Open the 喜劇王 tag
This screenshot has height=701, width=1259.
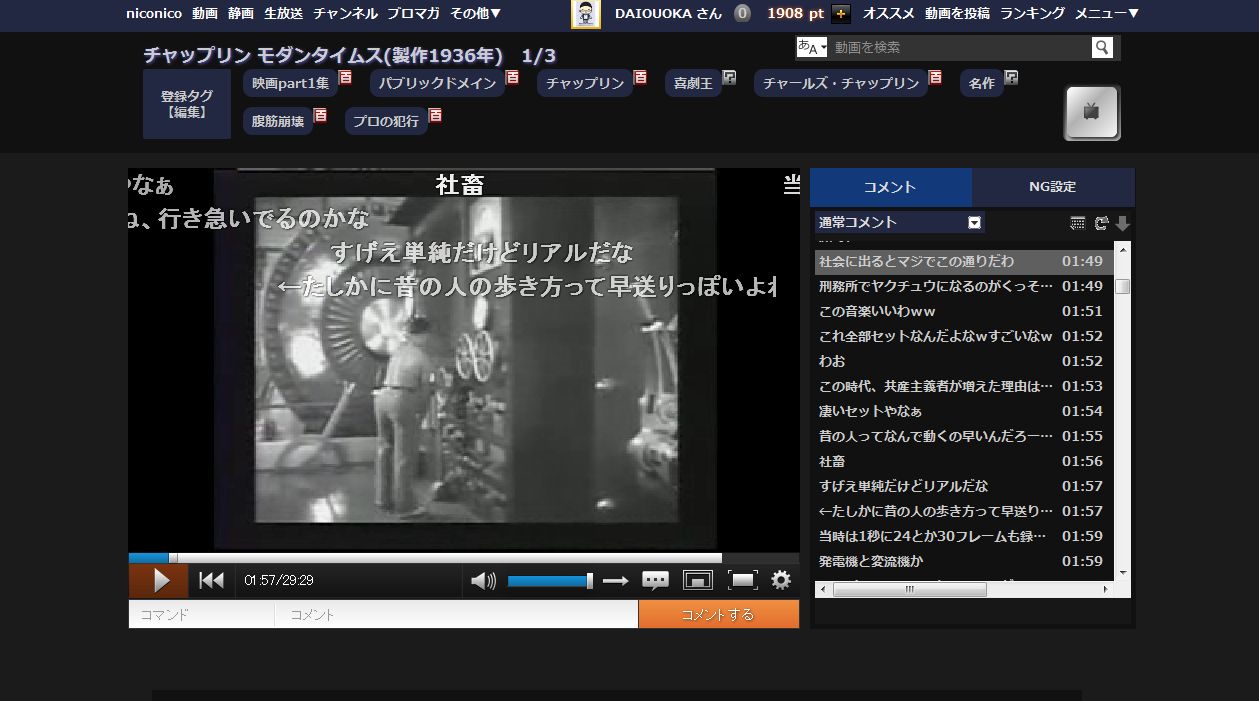(x=693, y=83)
